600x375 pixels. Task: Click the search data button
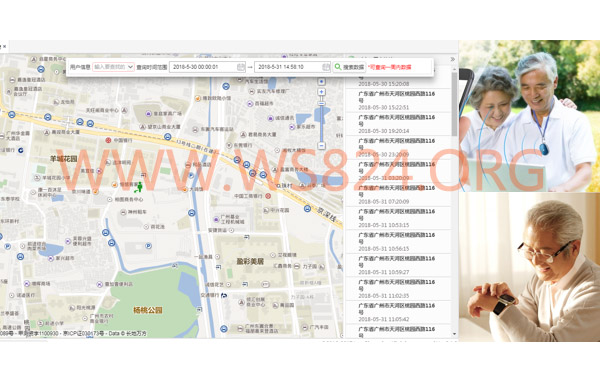coord(349,67)
